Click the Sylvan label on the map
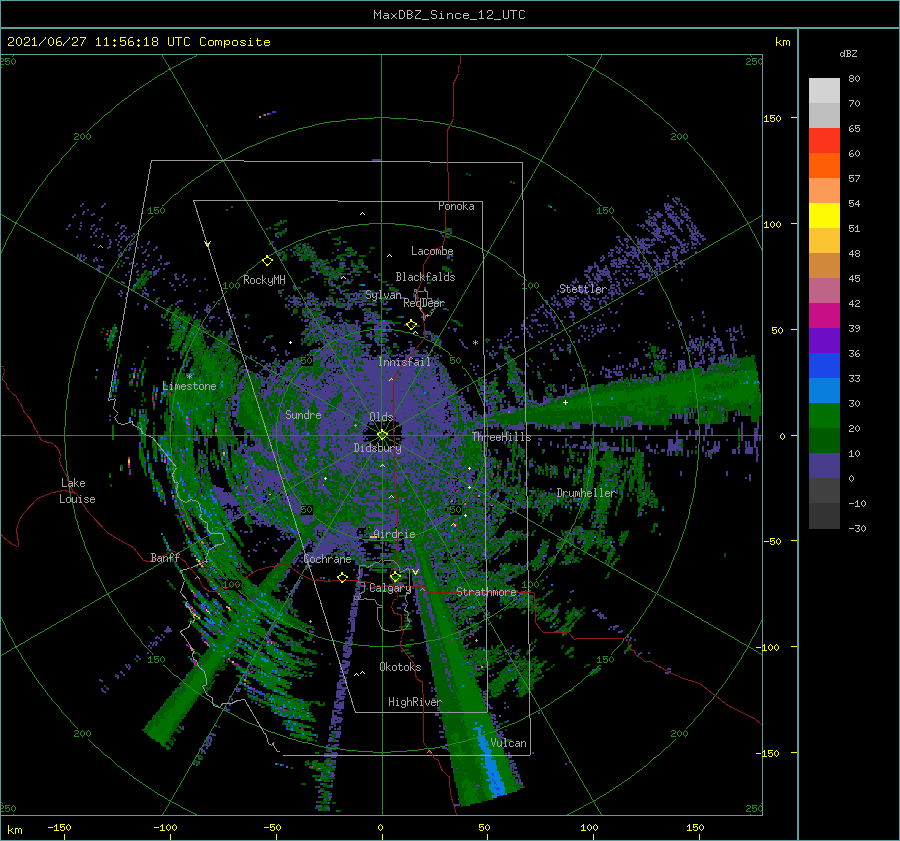This screenshot has width=900, height=841. pos(383,296)
